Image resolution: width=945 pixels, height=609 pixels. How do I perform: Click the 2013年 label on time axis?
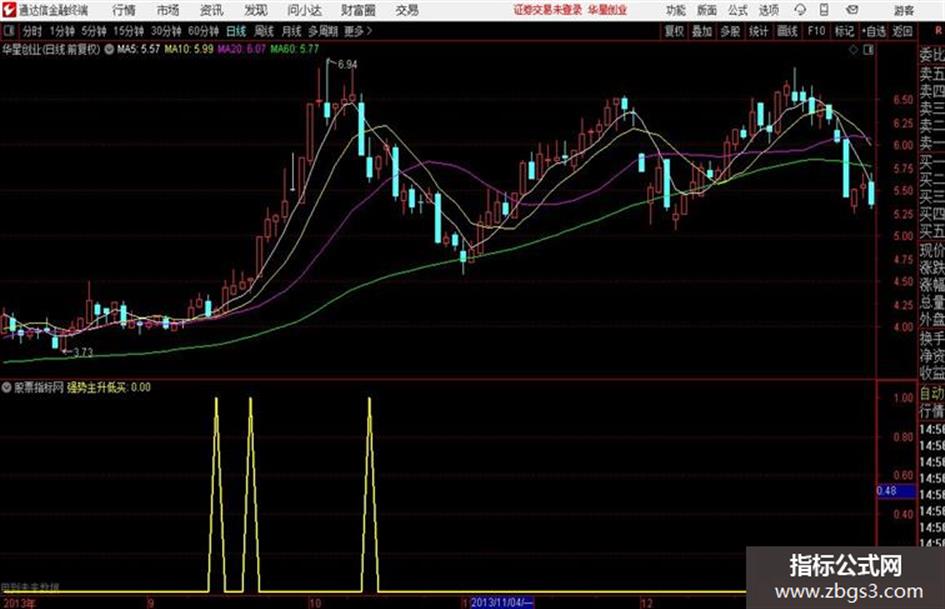(19, 603)
